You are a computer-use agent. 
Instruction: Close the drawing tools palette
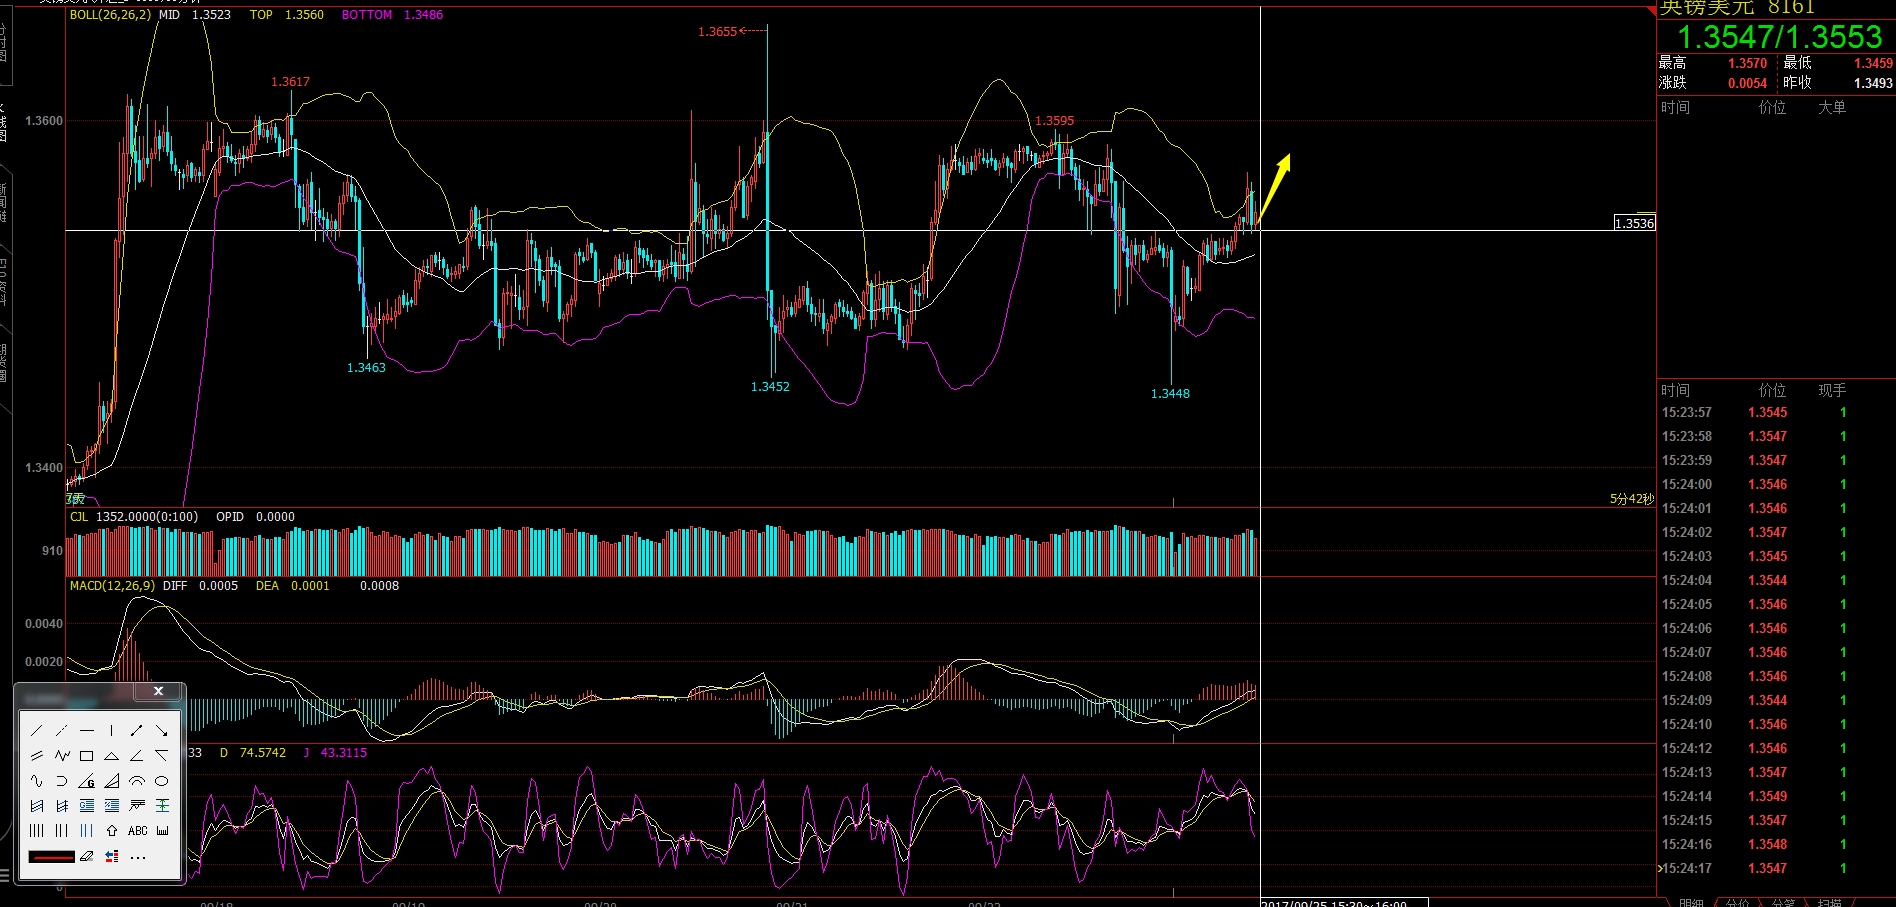158,691
